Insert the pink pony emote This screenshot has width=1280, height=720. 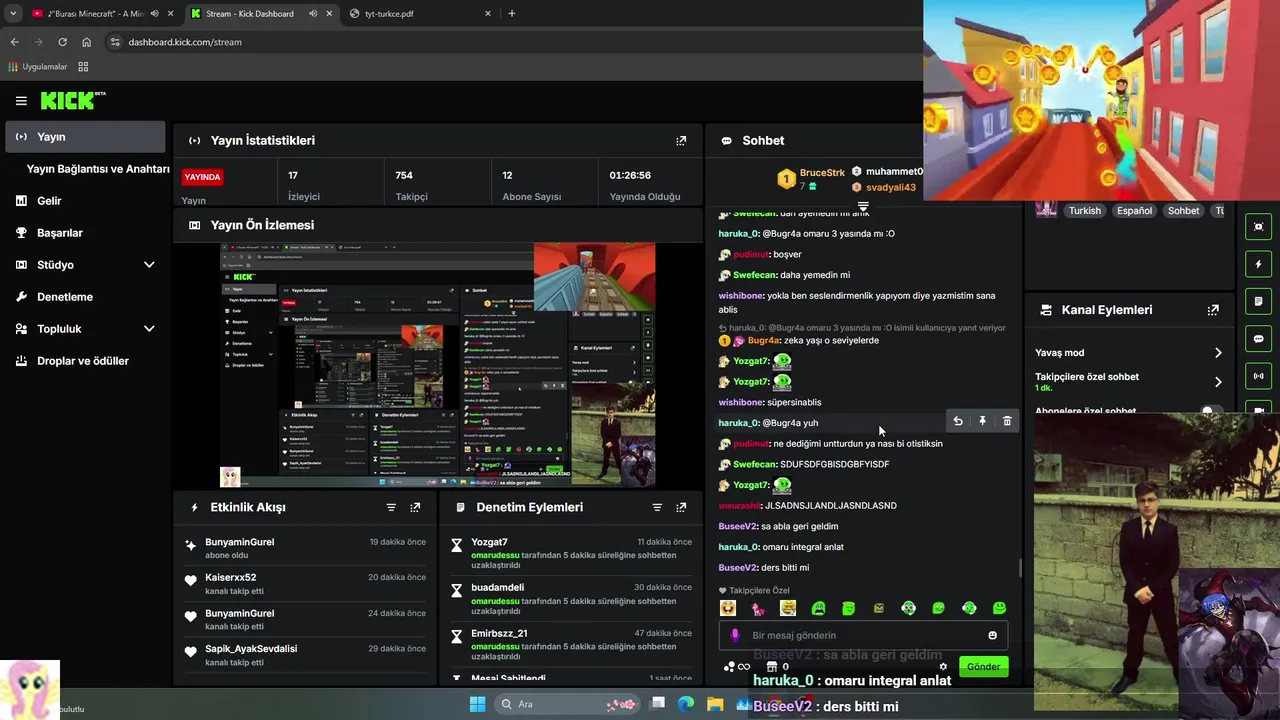click(x=758, y=608)
